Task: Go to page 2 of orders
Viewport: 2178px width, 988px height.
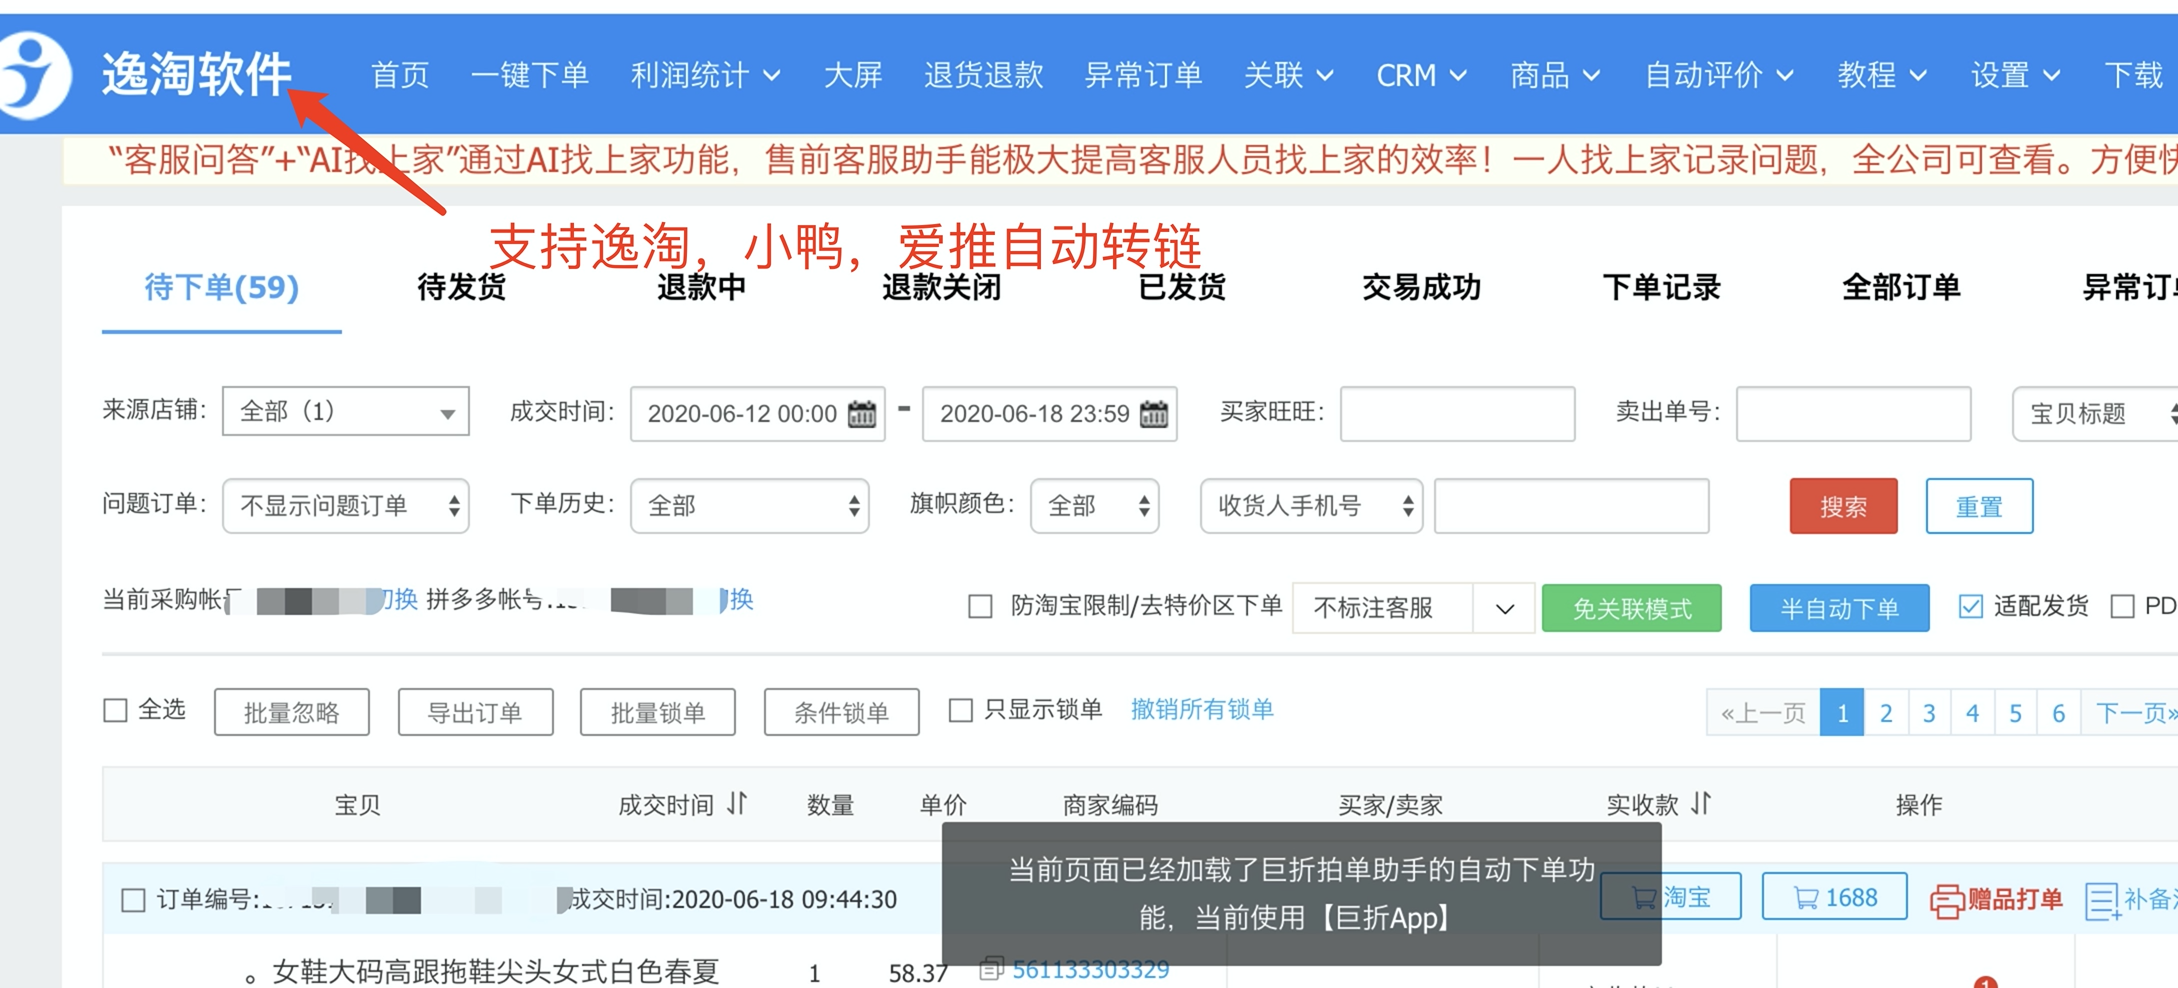Action: point(1886,713)
